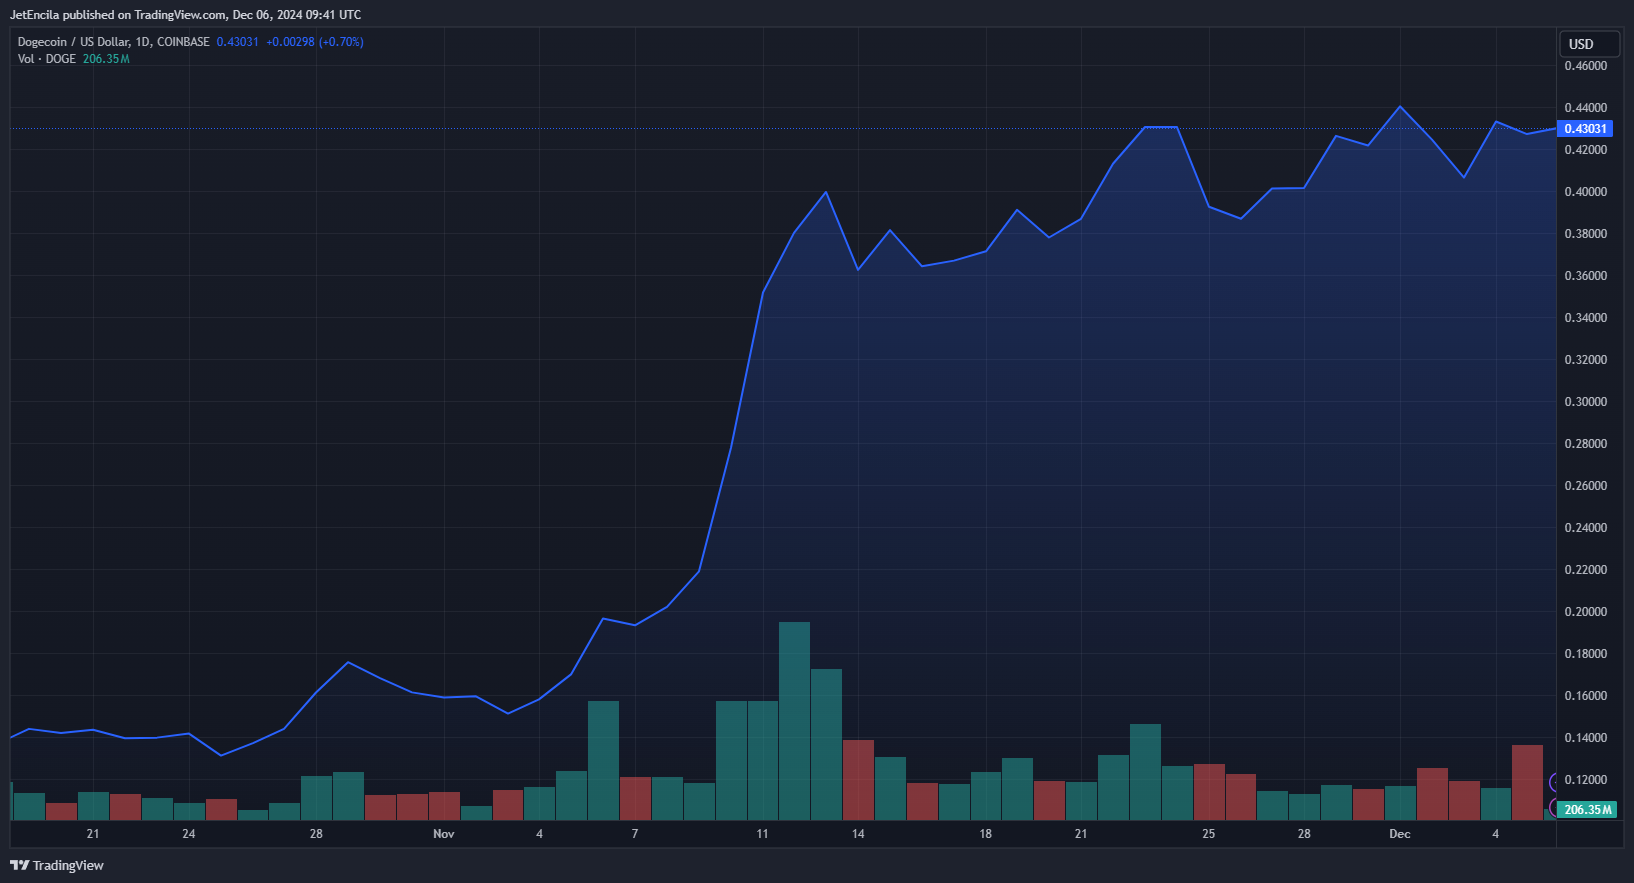The height and width of the screenshot is (883, 1634).
Task: Click the 0.46000 price axis label
Action: click(1585, 66)
